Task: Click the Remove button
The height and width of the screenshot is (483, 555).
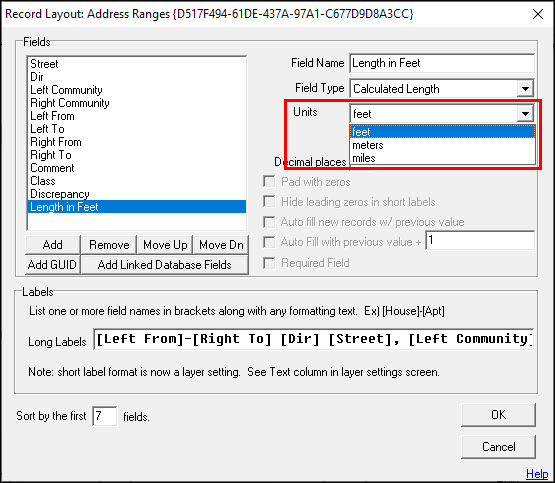Action: 109,245
